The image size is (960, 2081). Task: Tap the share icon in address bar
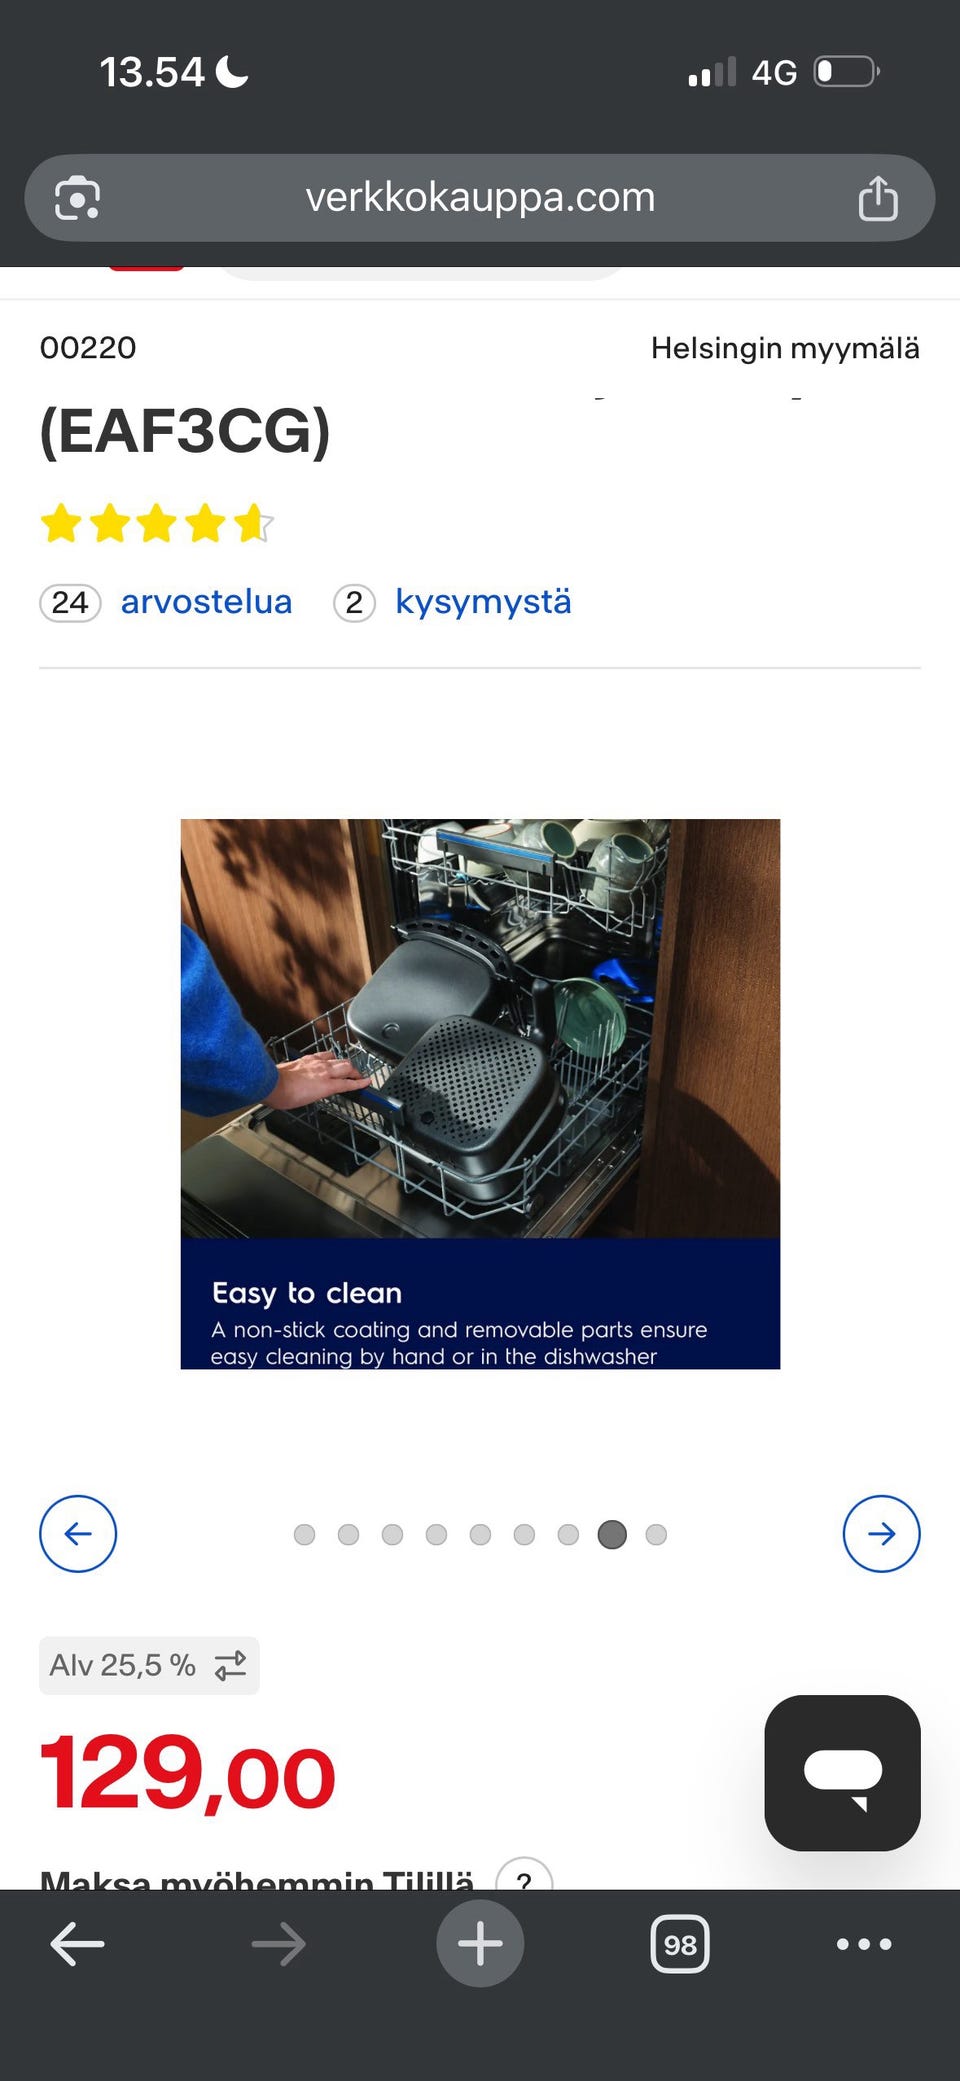click(878, 198)
